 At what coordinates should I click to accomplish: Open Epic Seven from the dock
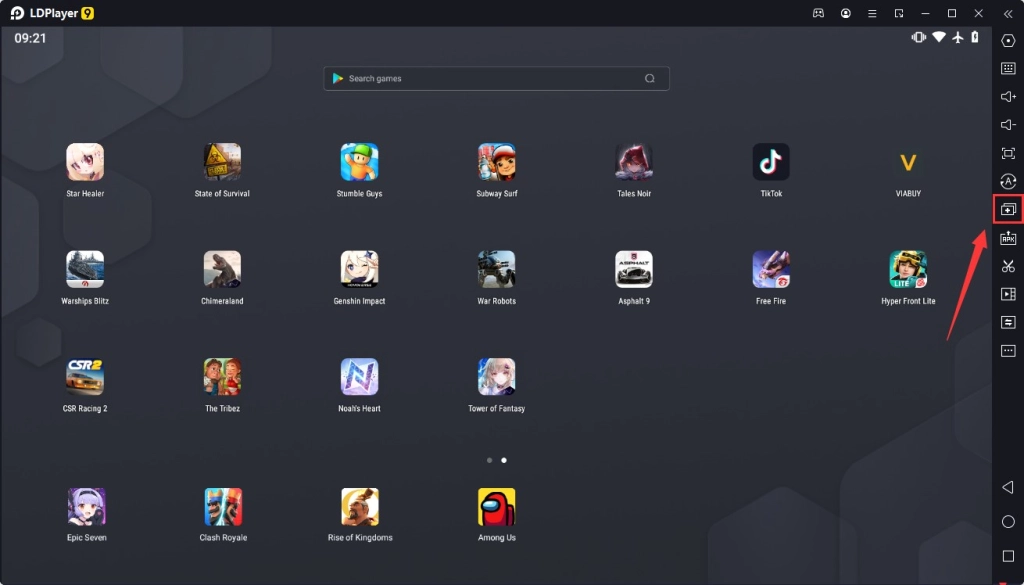coord(86,507)
